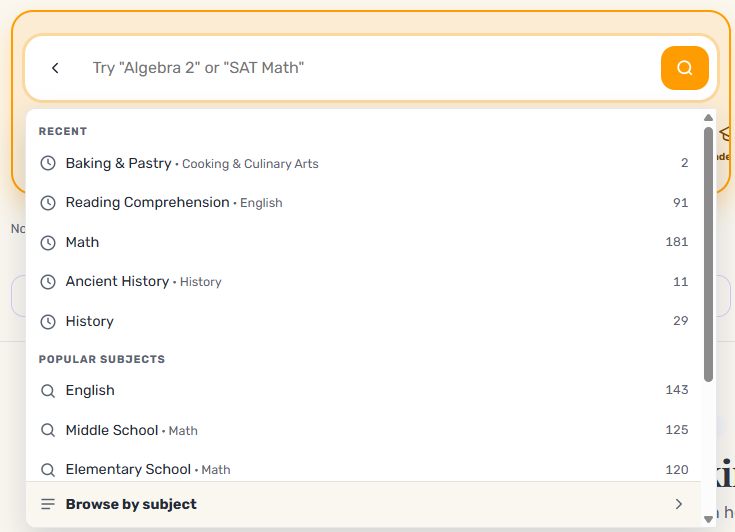Click scrollbar down arrow in suggestions list
735x532 pixels.
tap(708, 519)
